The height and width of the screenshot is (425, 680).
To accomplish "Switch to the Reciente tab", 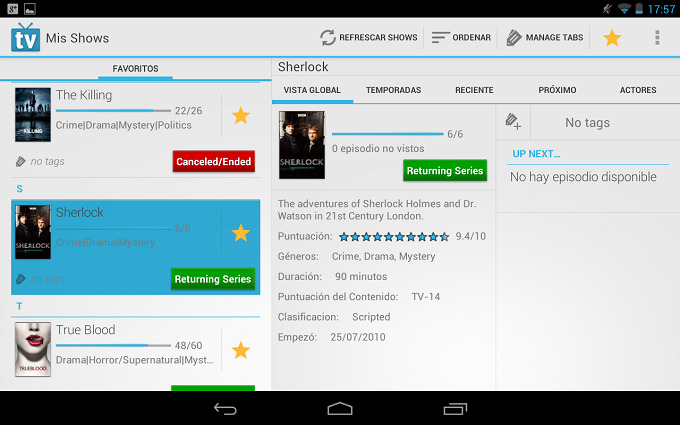I will tap(474, 90).
